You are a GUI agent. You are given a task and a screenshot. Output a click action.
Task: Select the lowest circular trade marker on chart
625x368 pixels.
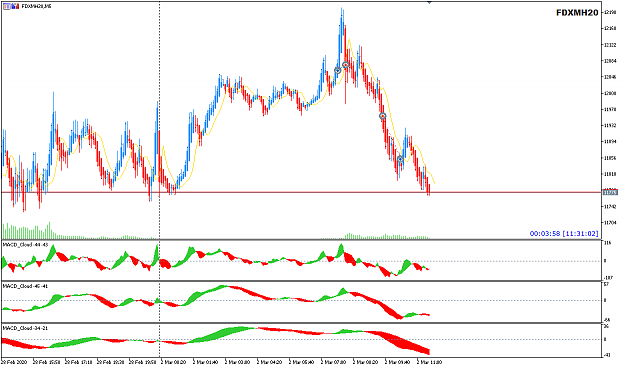coord(400,159)
